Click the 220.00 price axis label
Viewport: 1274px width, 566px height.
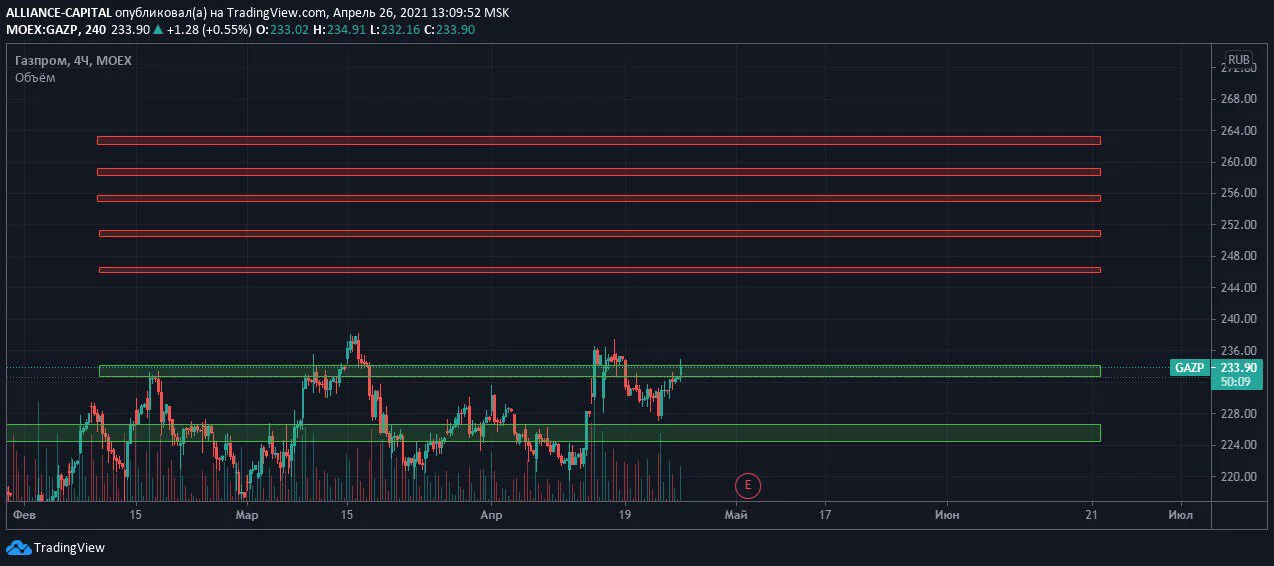pos(1238,477)
